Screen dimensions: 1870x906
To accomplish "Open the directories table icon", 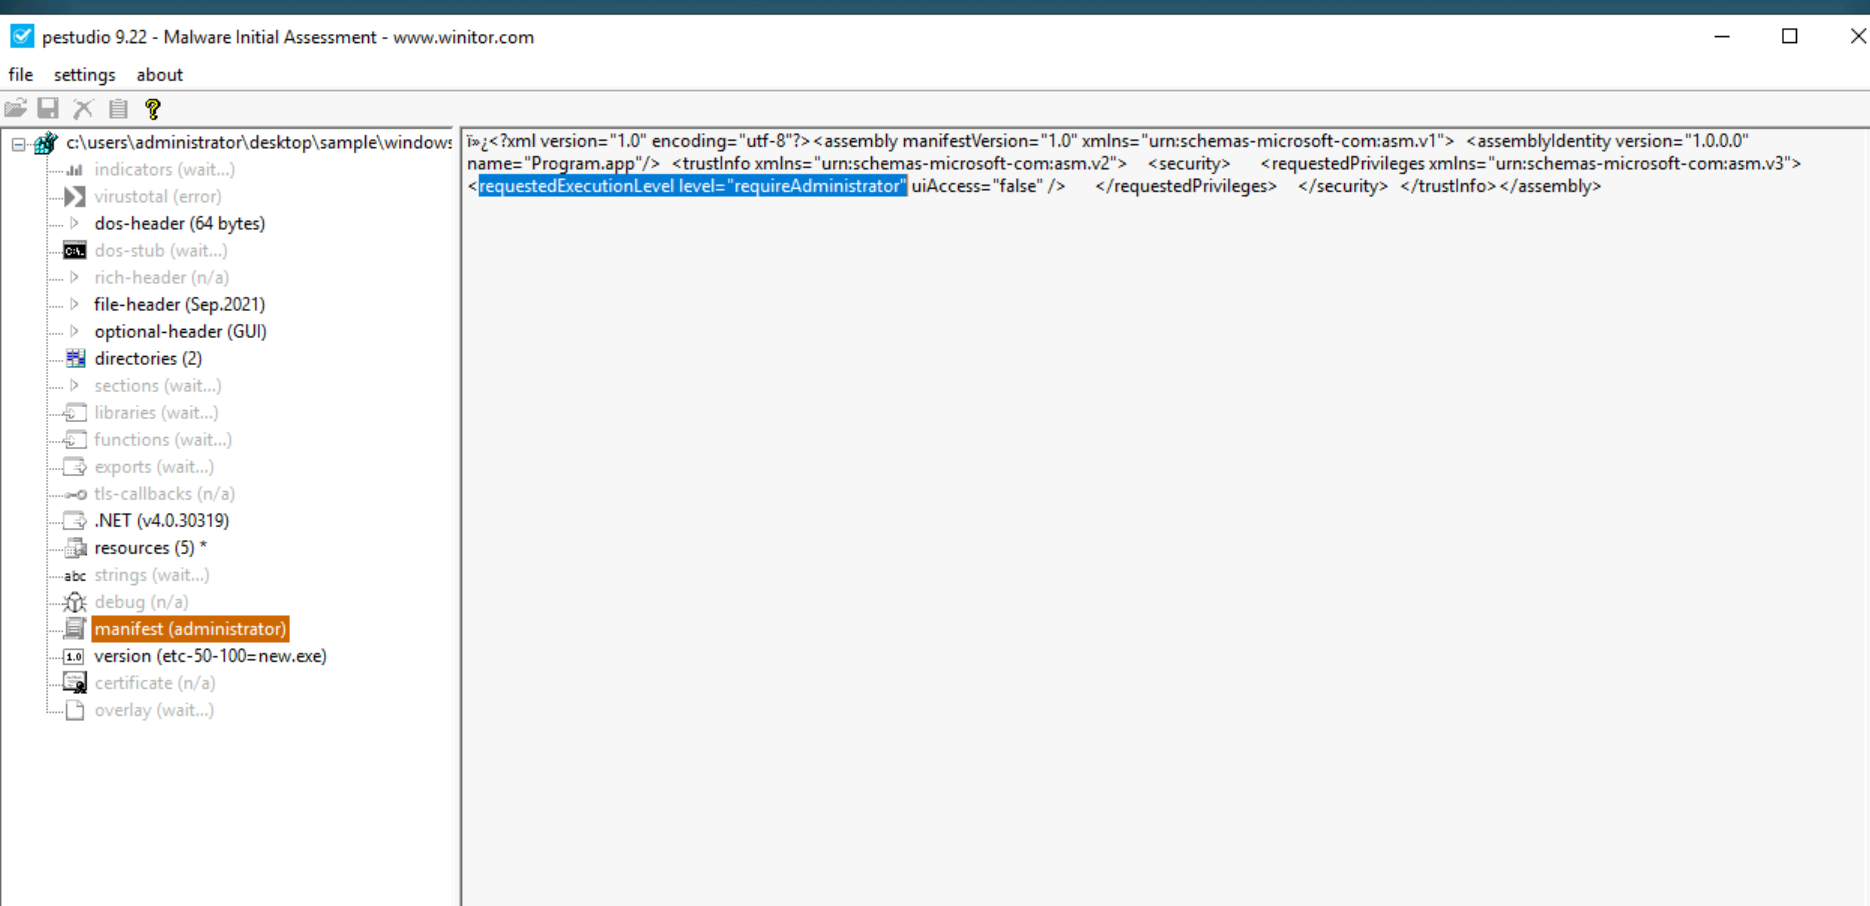I will (75, 358).
